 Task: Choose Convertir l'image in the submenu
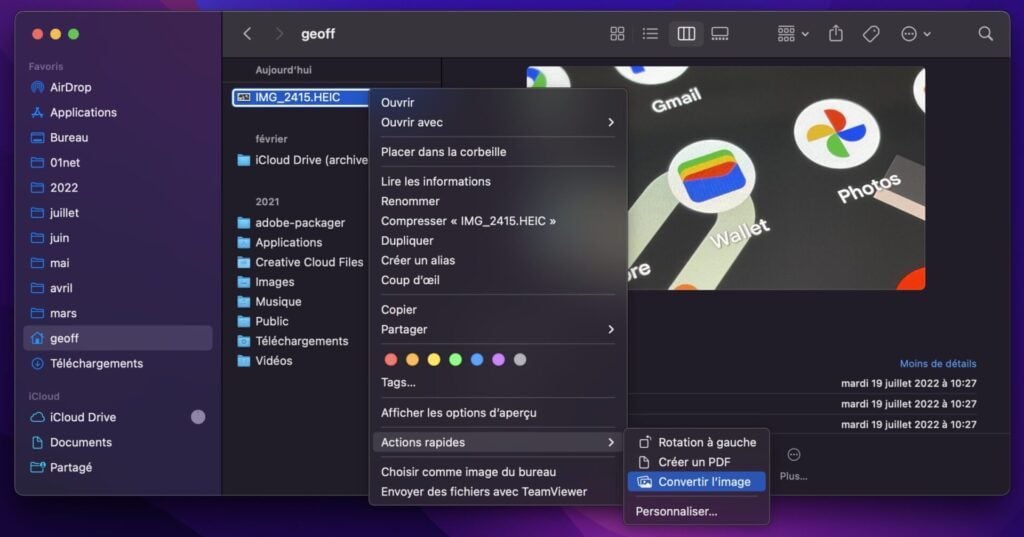tap(696, 481)
